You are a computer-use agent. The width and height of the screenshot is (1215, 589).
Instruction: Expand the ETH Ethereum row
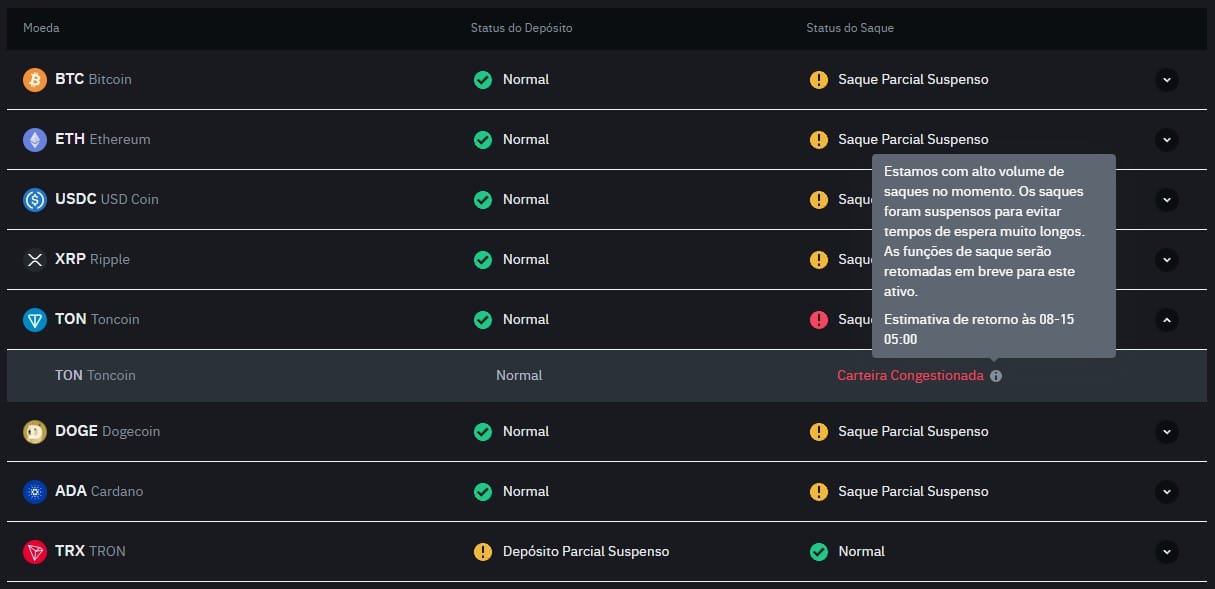coord(1166,139)
